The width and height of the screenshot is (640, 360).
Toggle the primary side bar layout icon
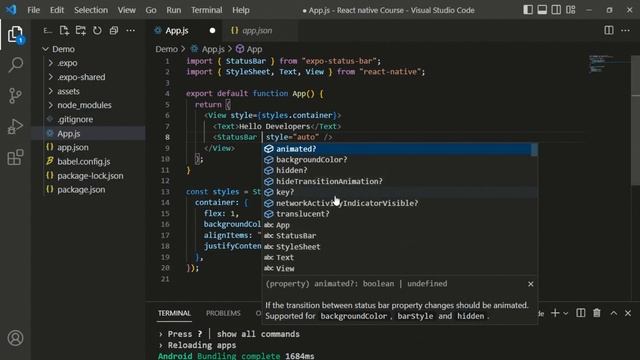tap(528, 10)
